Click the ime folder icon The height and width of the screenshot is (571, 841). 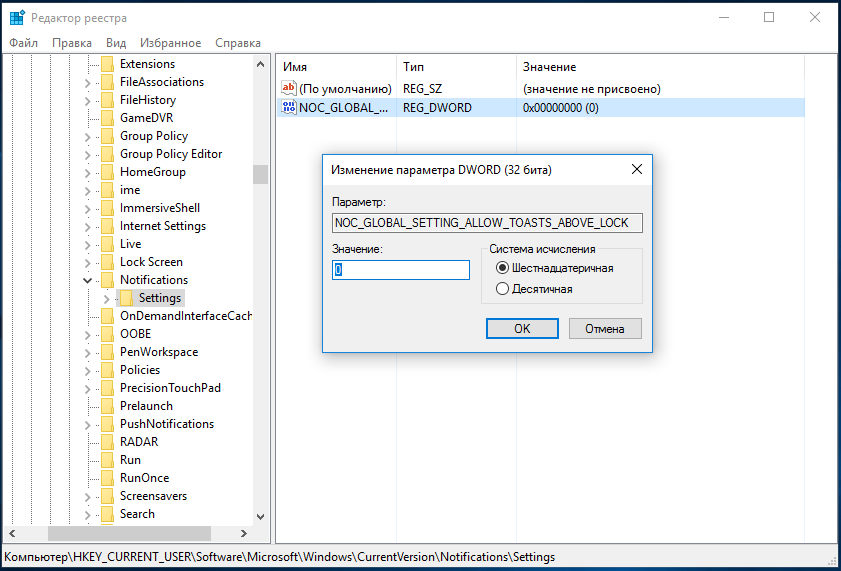pos(107,190)
